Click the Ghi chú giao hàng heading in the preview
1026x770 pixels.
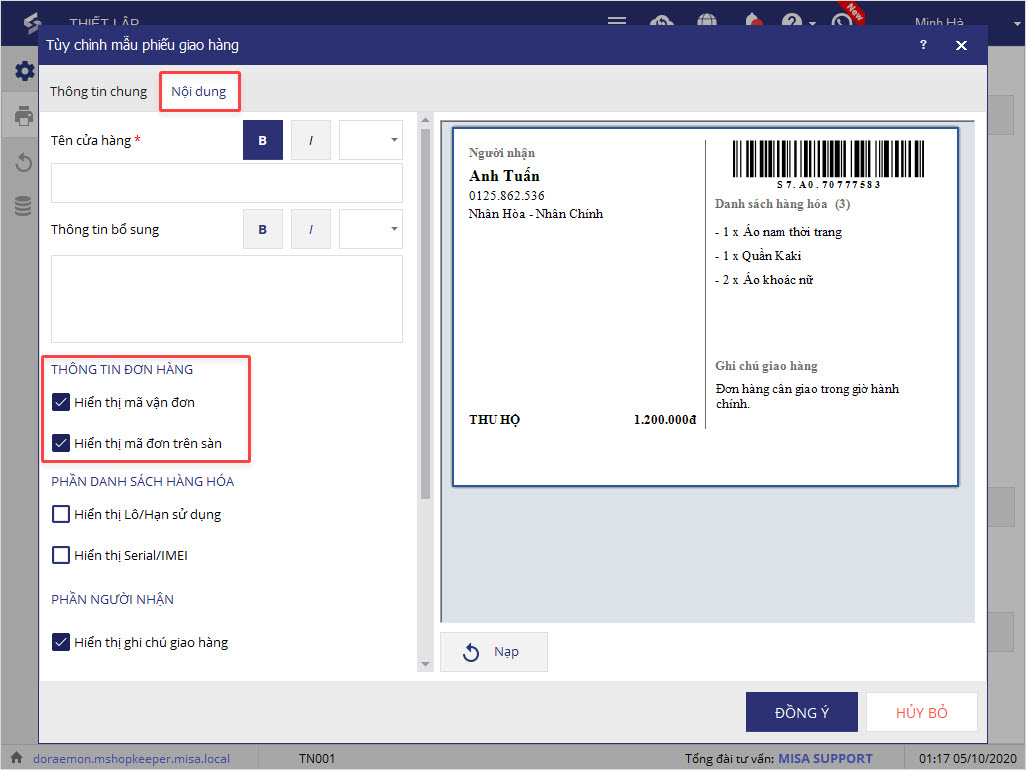tap(766, 366)
